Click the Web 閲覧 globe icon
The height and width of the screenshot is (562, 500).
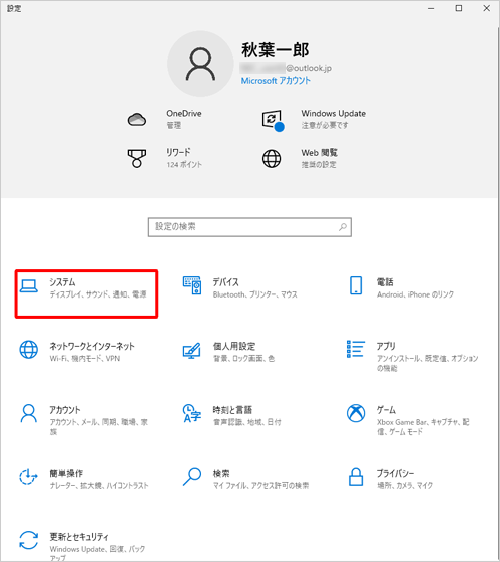pos(272,159)
